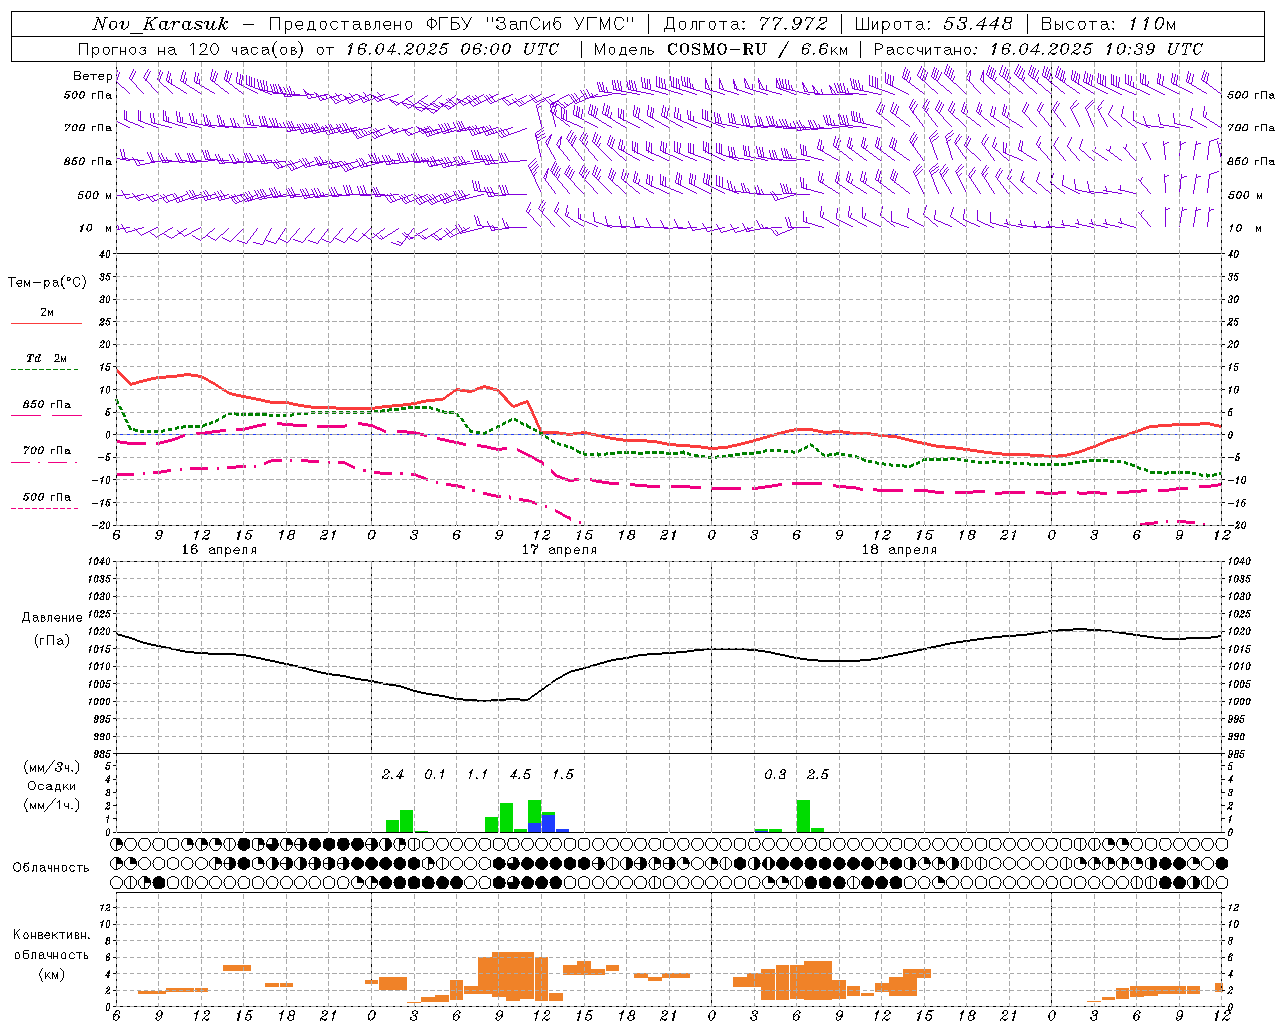The width and height of the screenshot is (1280, 1024).
Task: Click the Облачность panel label
Action: click(x=51, y=868)
